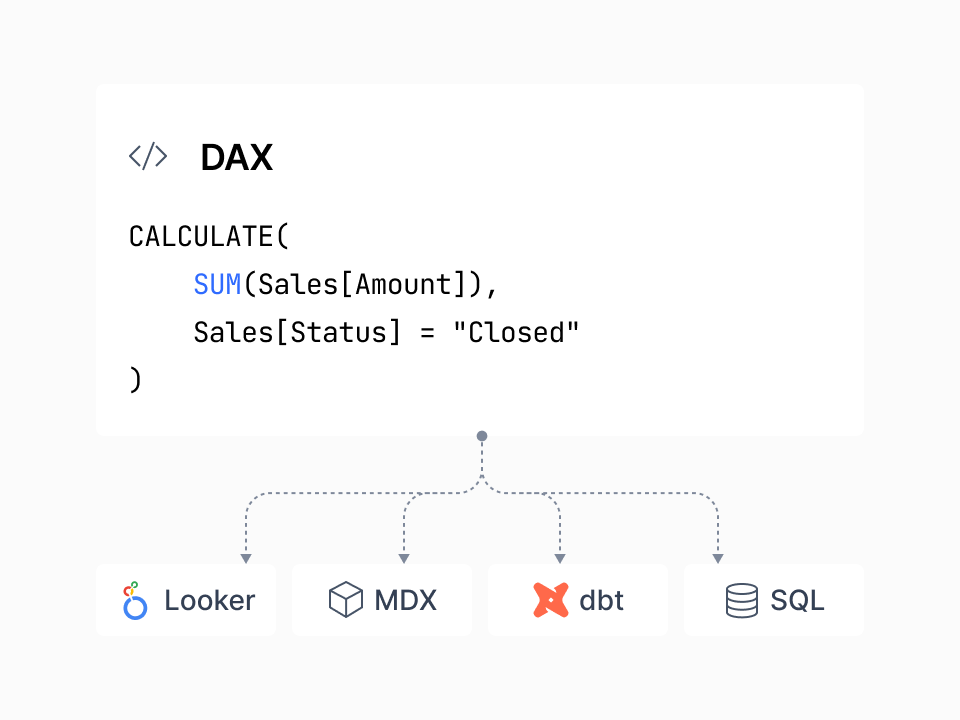Click the arrowhead pointing to MDX
This screenshot has height=720, width=960.
pos(403,558)
